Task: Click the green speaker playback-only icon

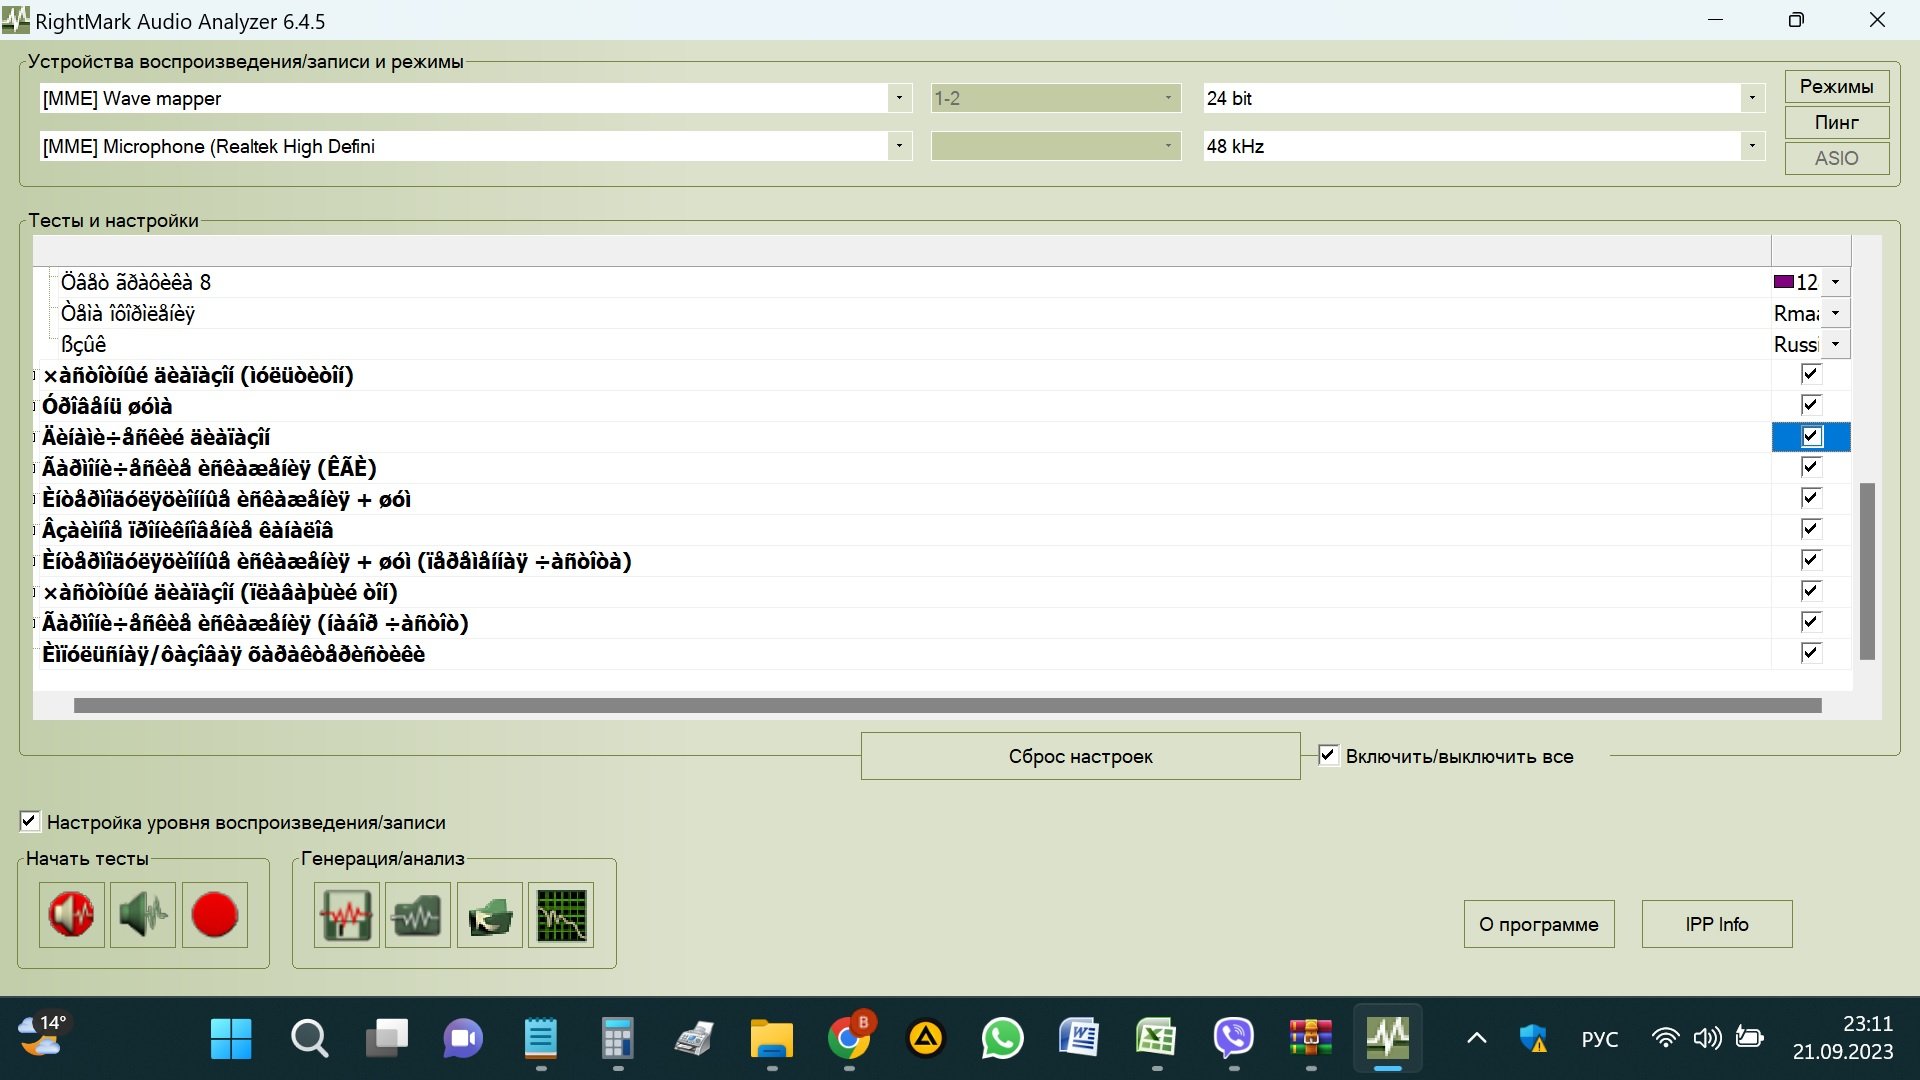Action: [x=143, y=914]
